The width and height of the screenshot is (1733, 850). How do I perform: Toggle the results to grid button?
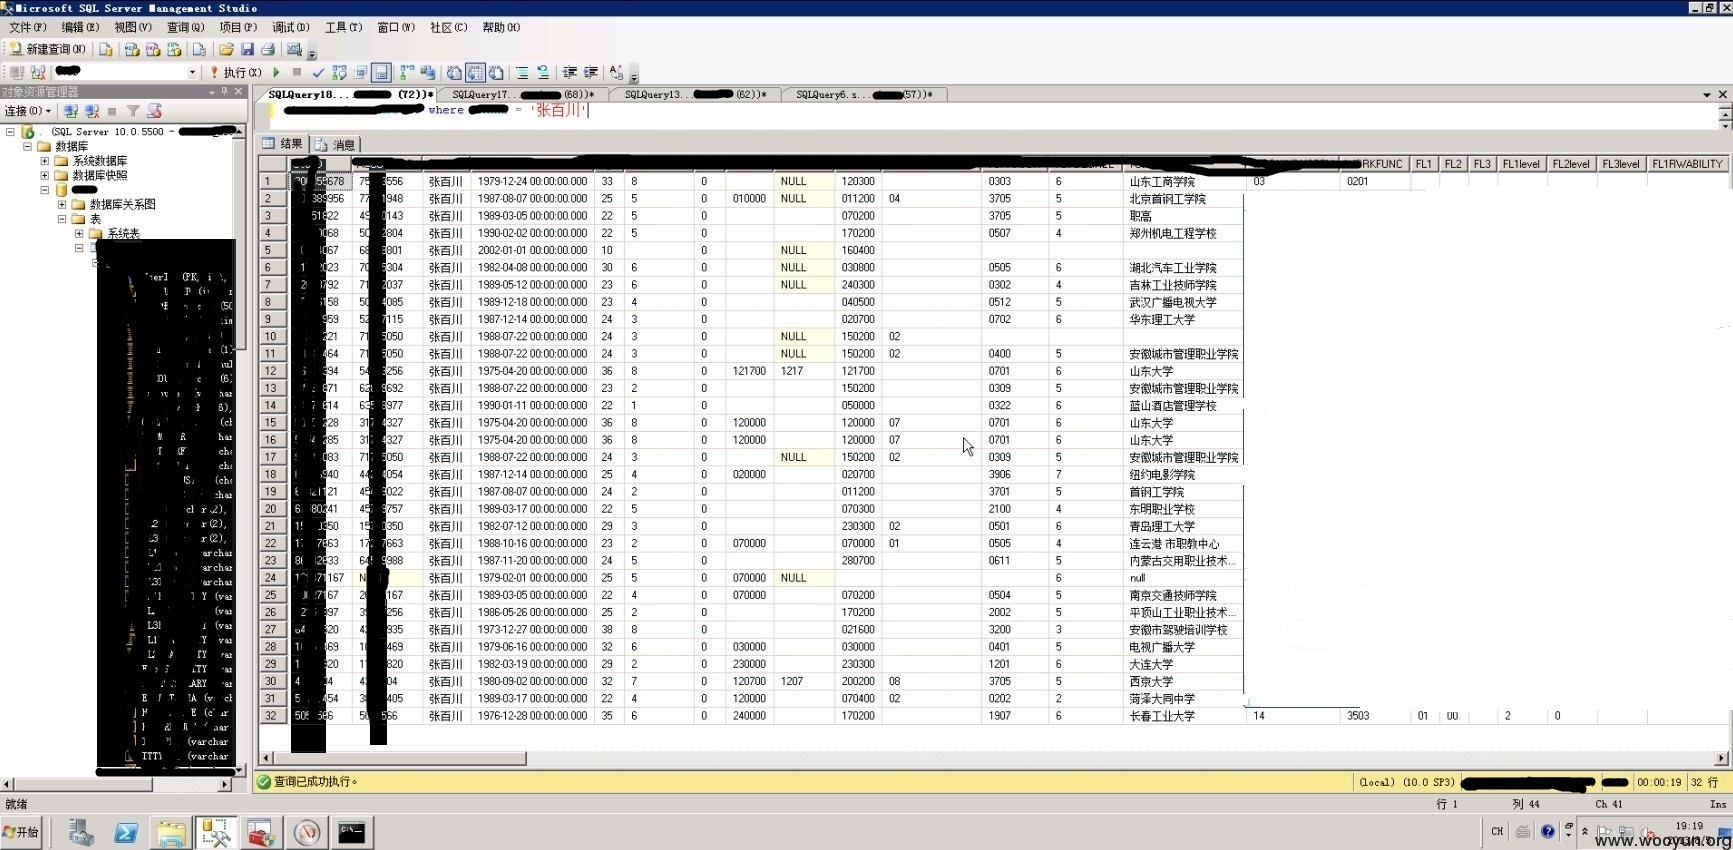click(475, 72)
